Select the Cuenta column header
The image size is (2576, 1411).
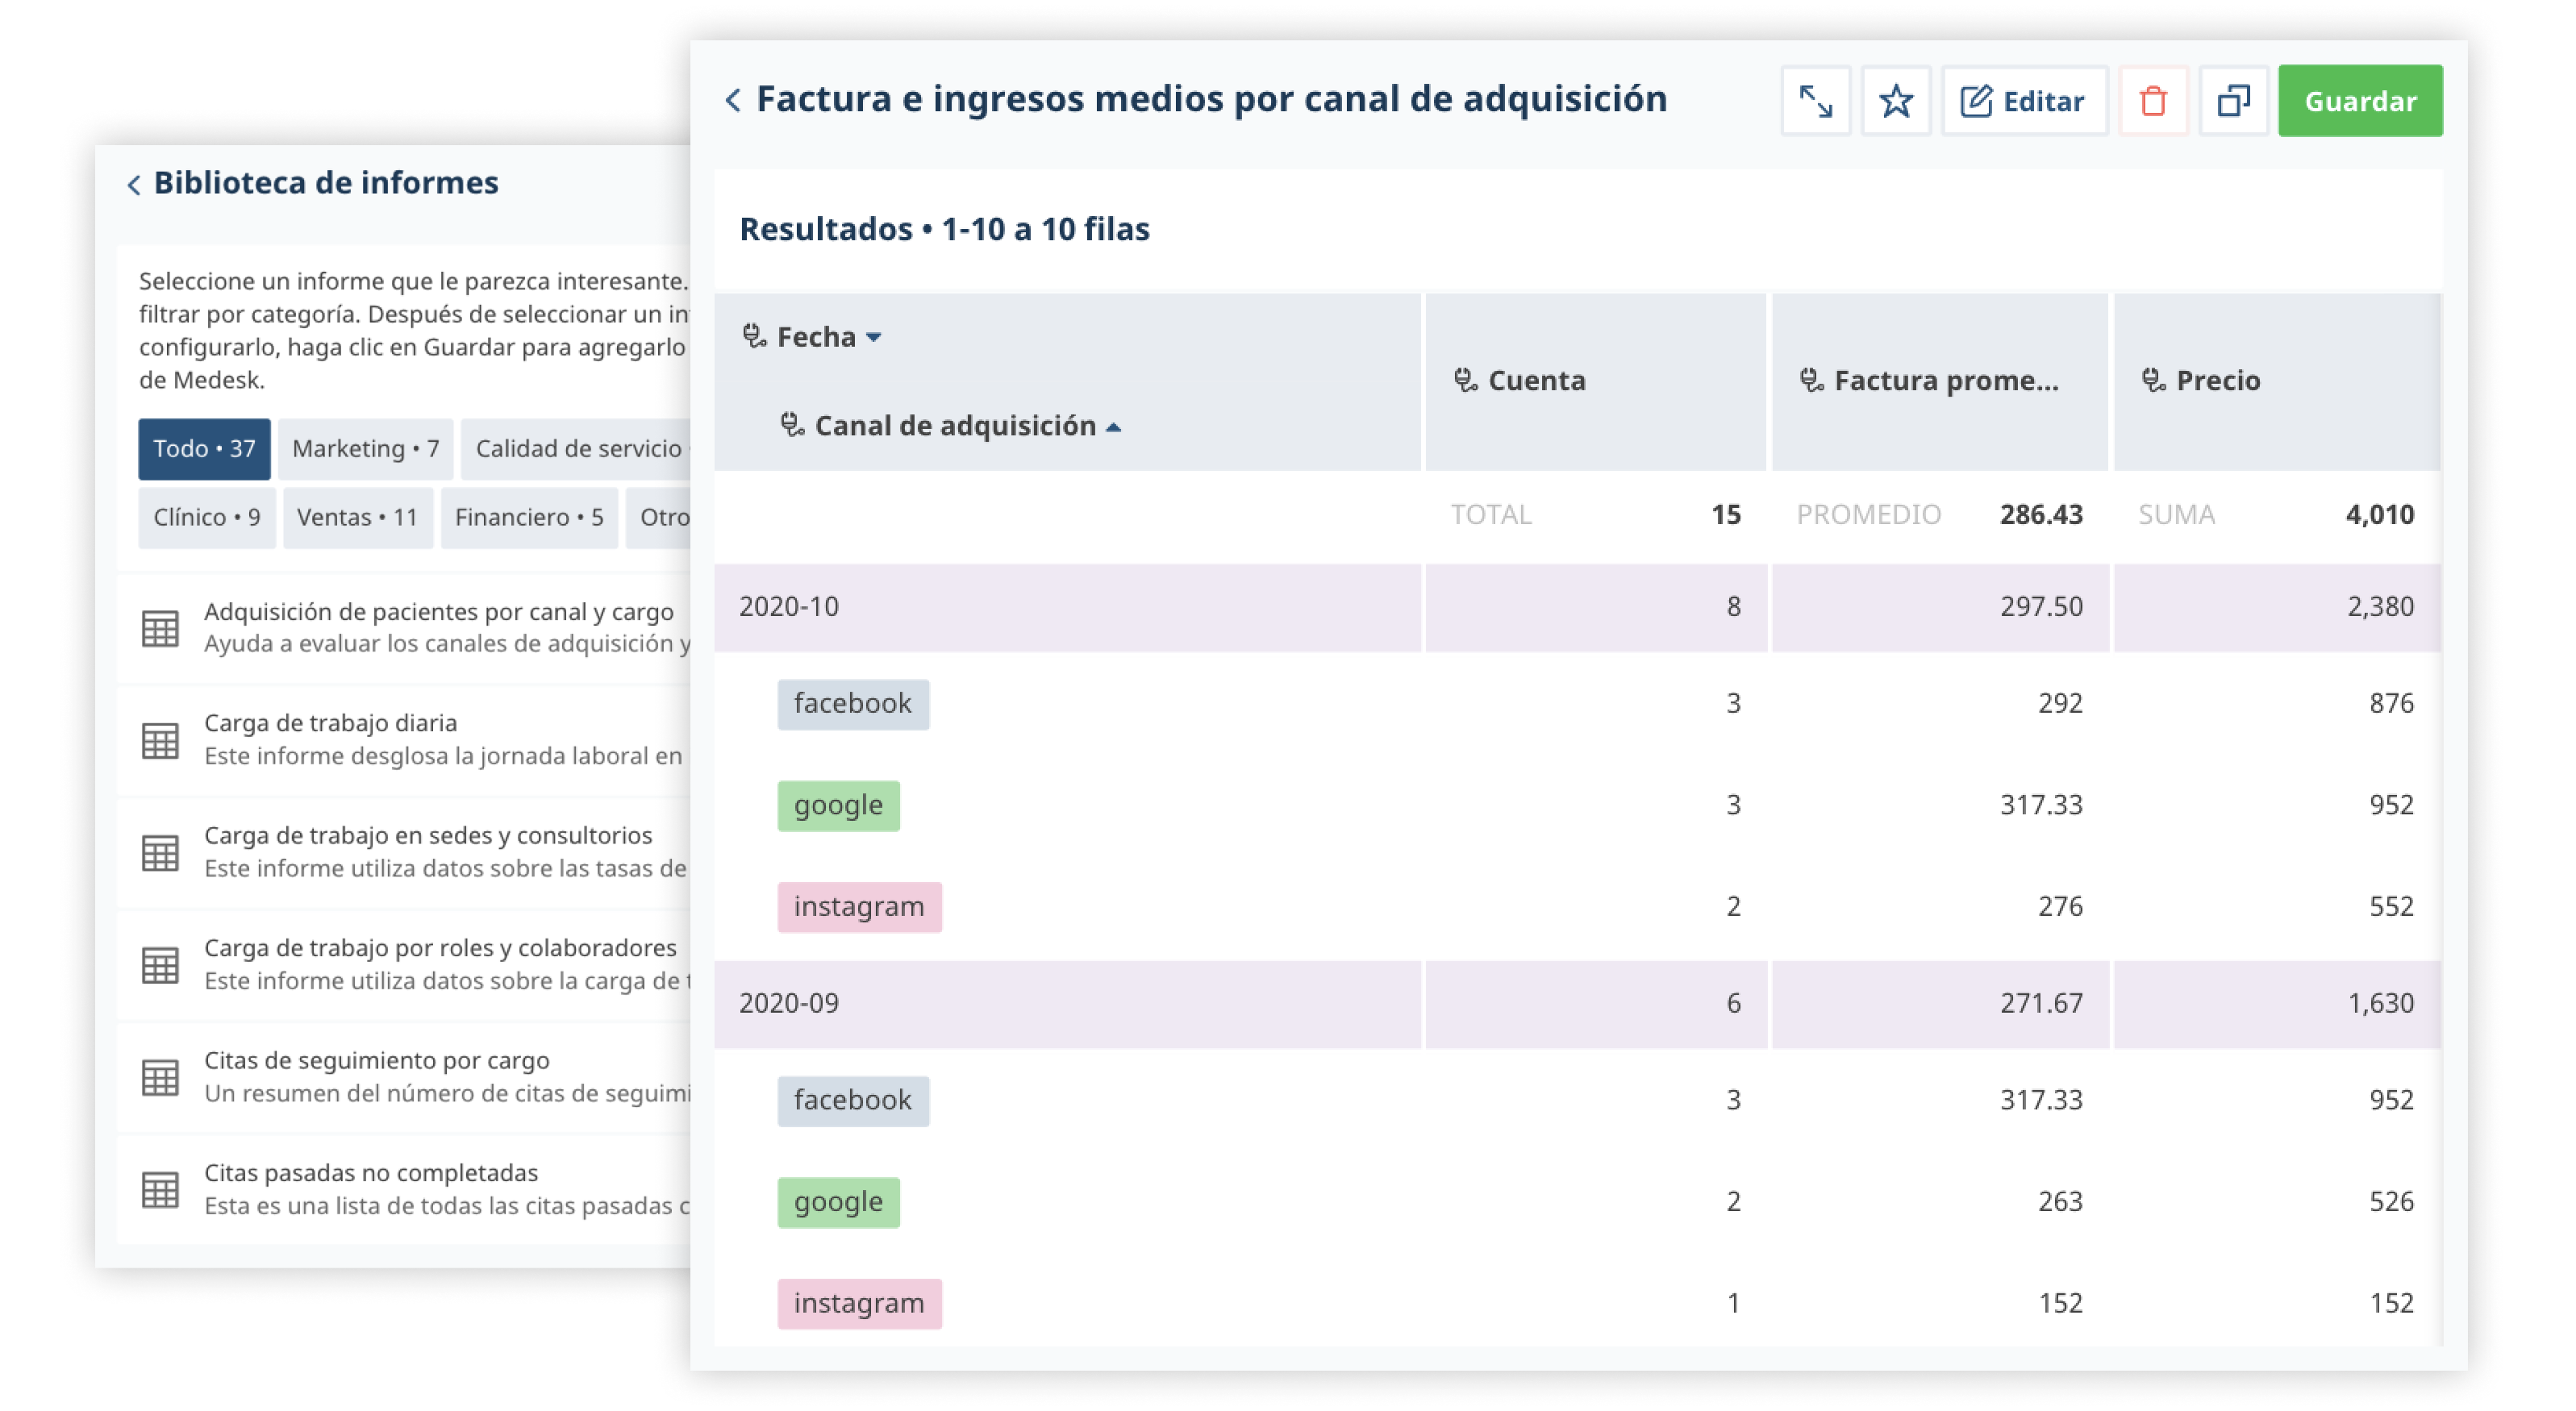tap(1595, 381)
